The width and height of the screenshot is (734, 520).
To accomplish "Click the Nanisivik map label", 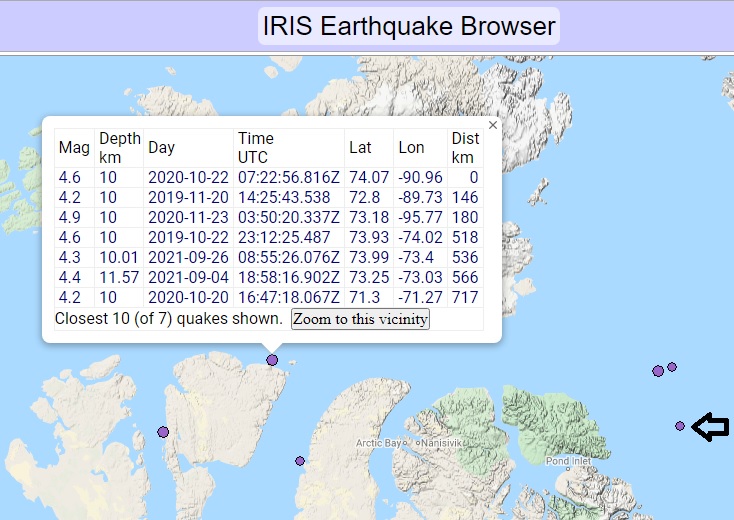I will (x=441, y=443).
